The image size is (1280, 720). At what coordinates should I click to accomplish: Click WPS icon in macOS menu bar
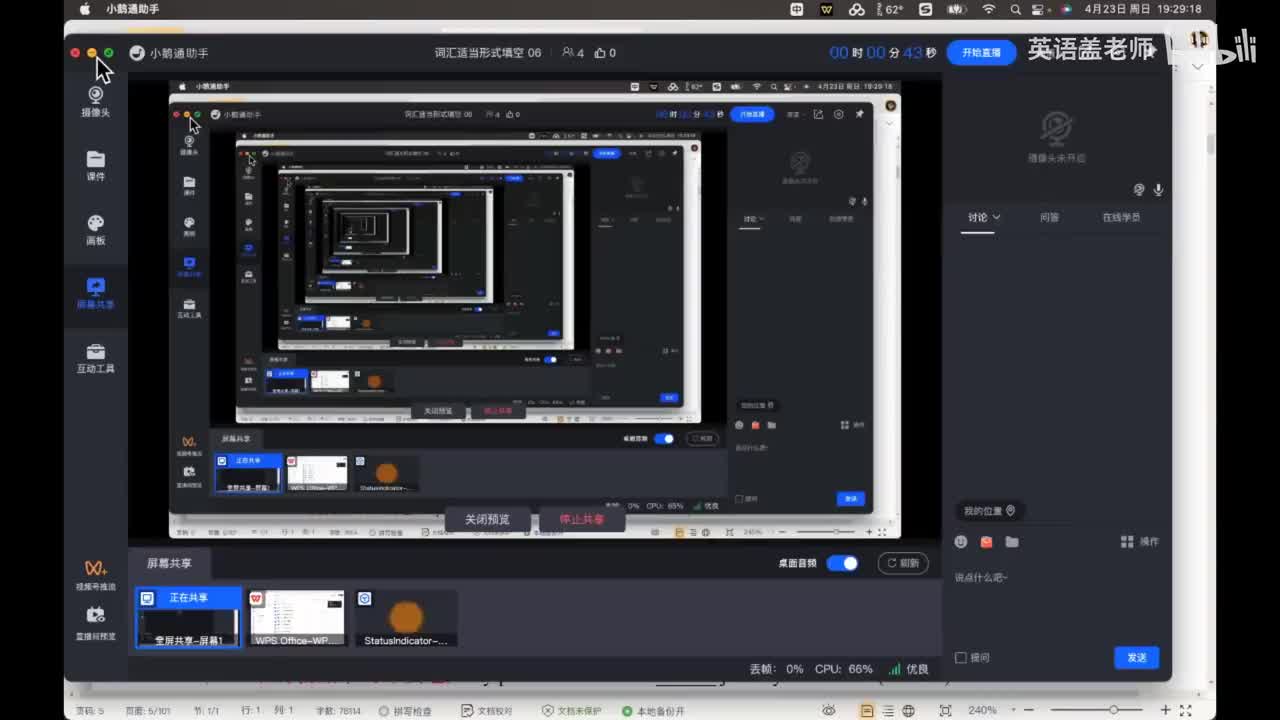[827, 9]
